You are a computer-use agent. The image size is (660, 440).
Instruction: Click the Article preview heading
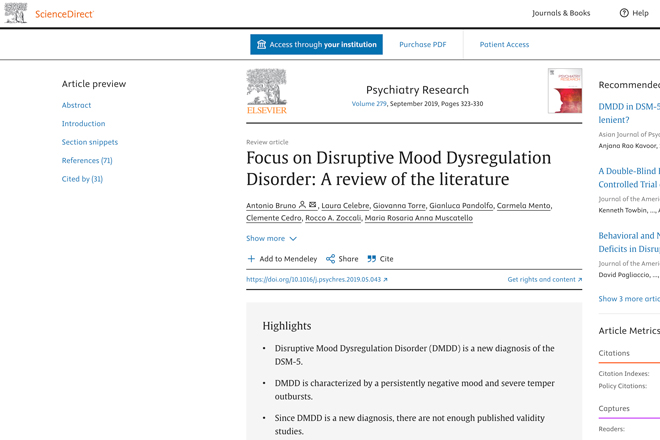pos(94,84)
